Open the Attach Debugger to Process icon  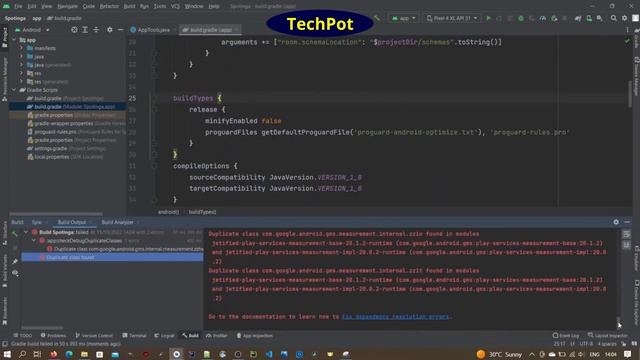[554, 18]
